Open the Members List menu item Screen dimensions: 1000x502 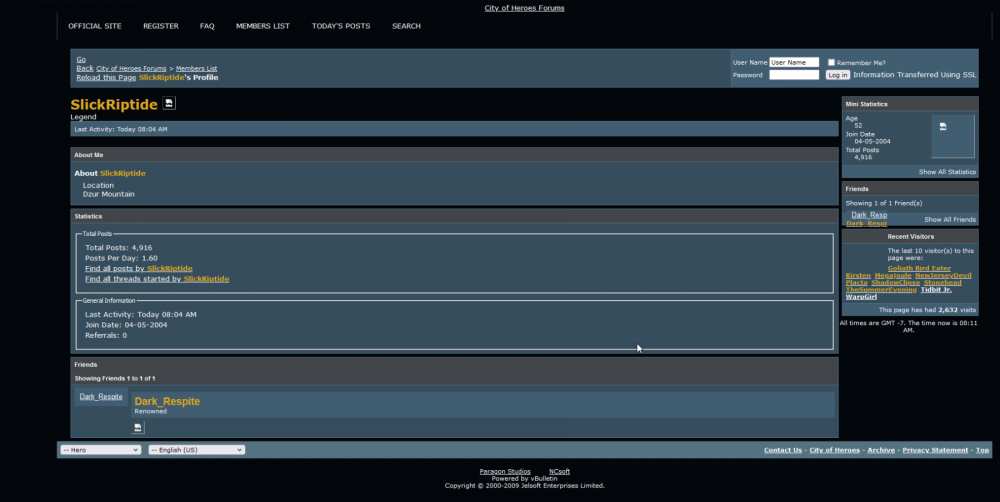point(263,26)
